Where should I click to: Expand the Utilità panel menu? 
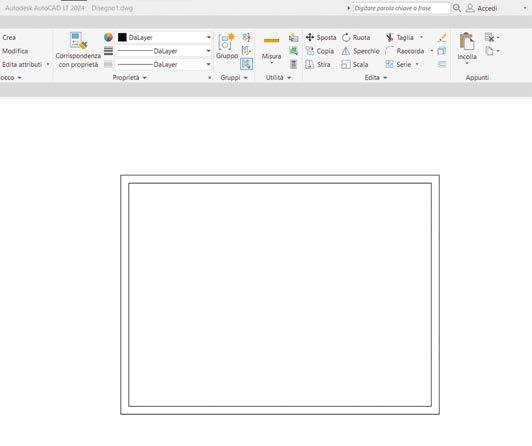click(x=278, y=78)
